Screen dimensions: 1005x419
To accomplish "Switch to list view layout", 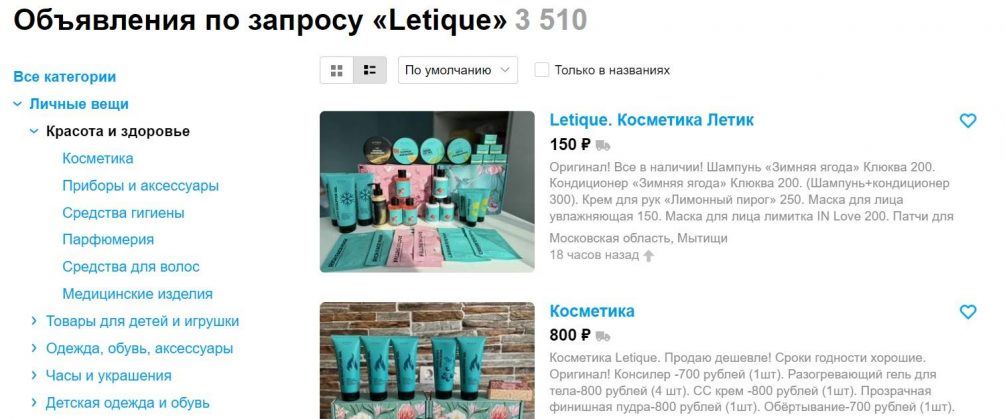I will [x=370, y=70].
